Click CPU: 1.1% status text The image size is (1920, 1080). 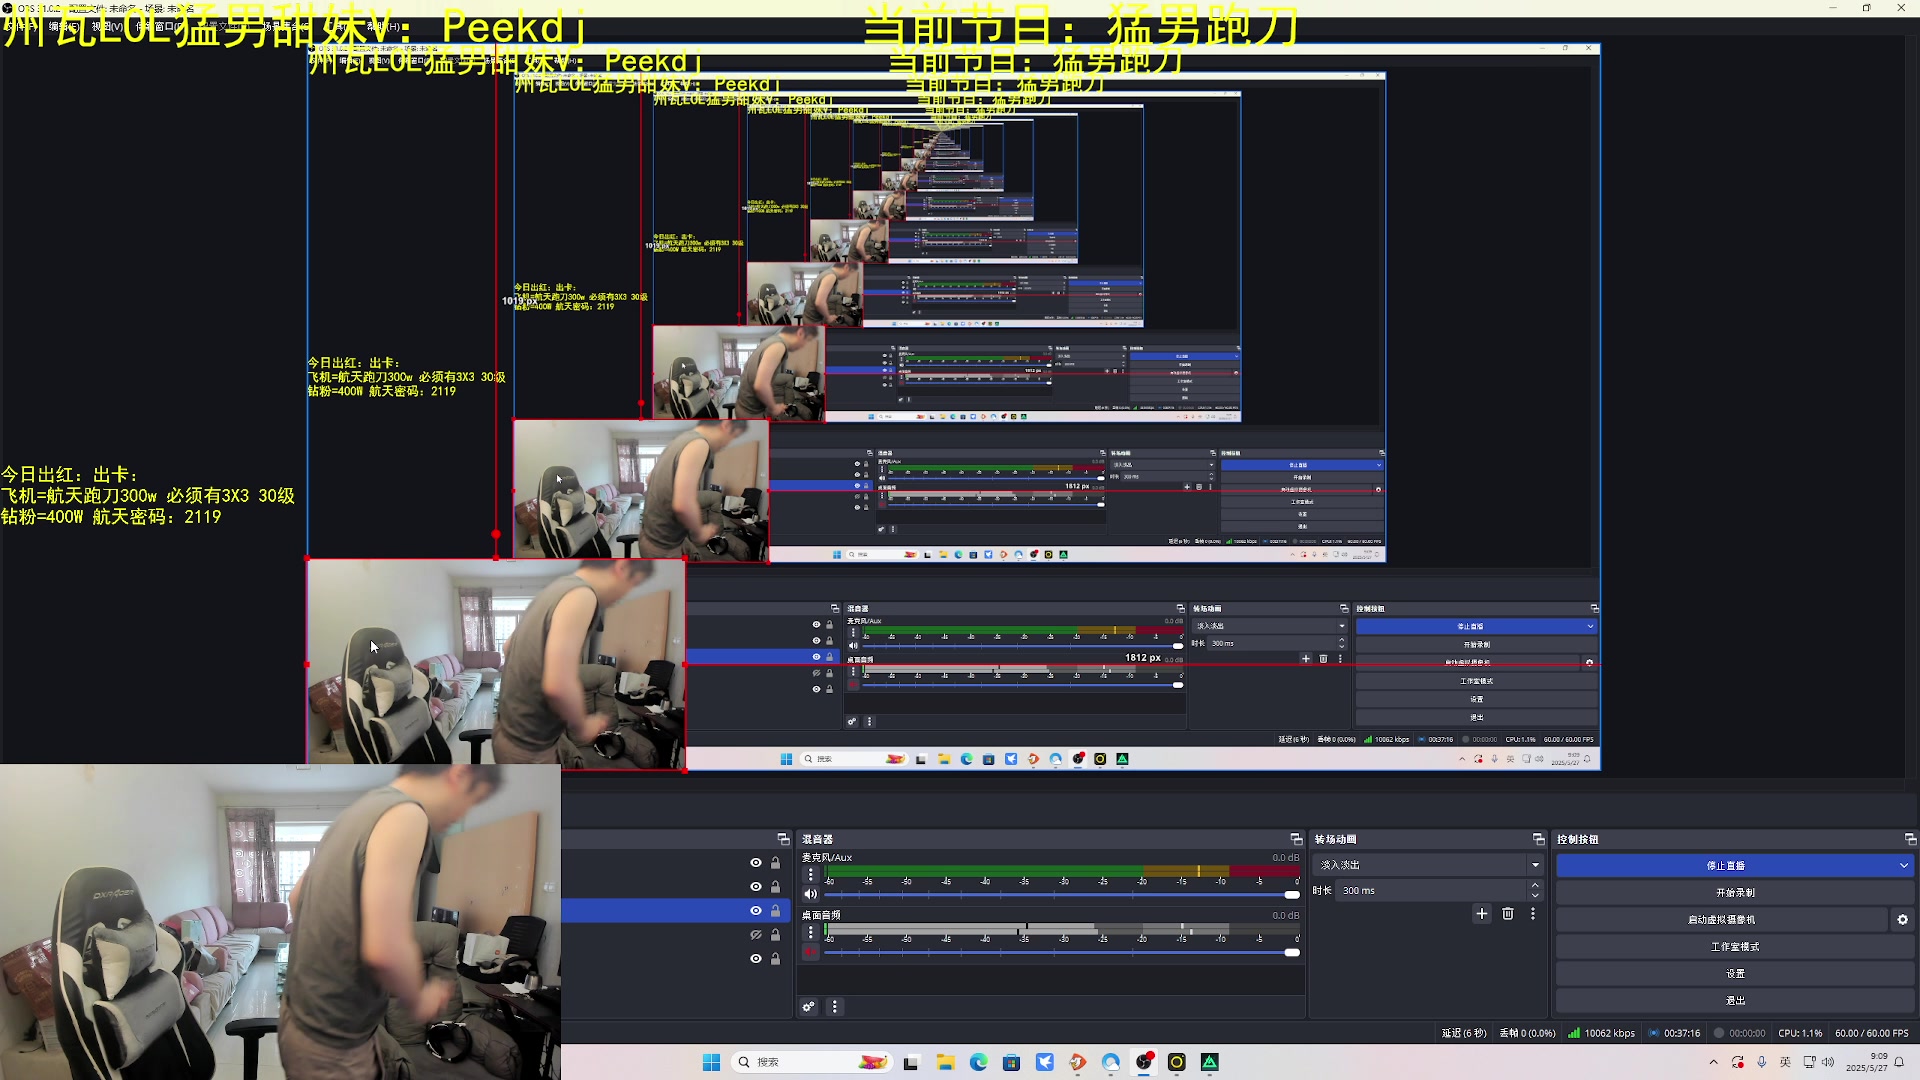point(1800,1034)
